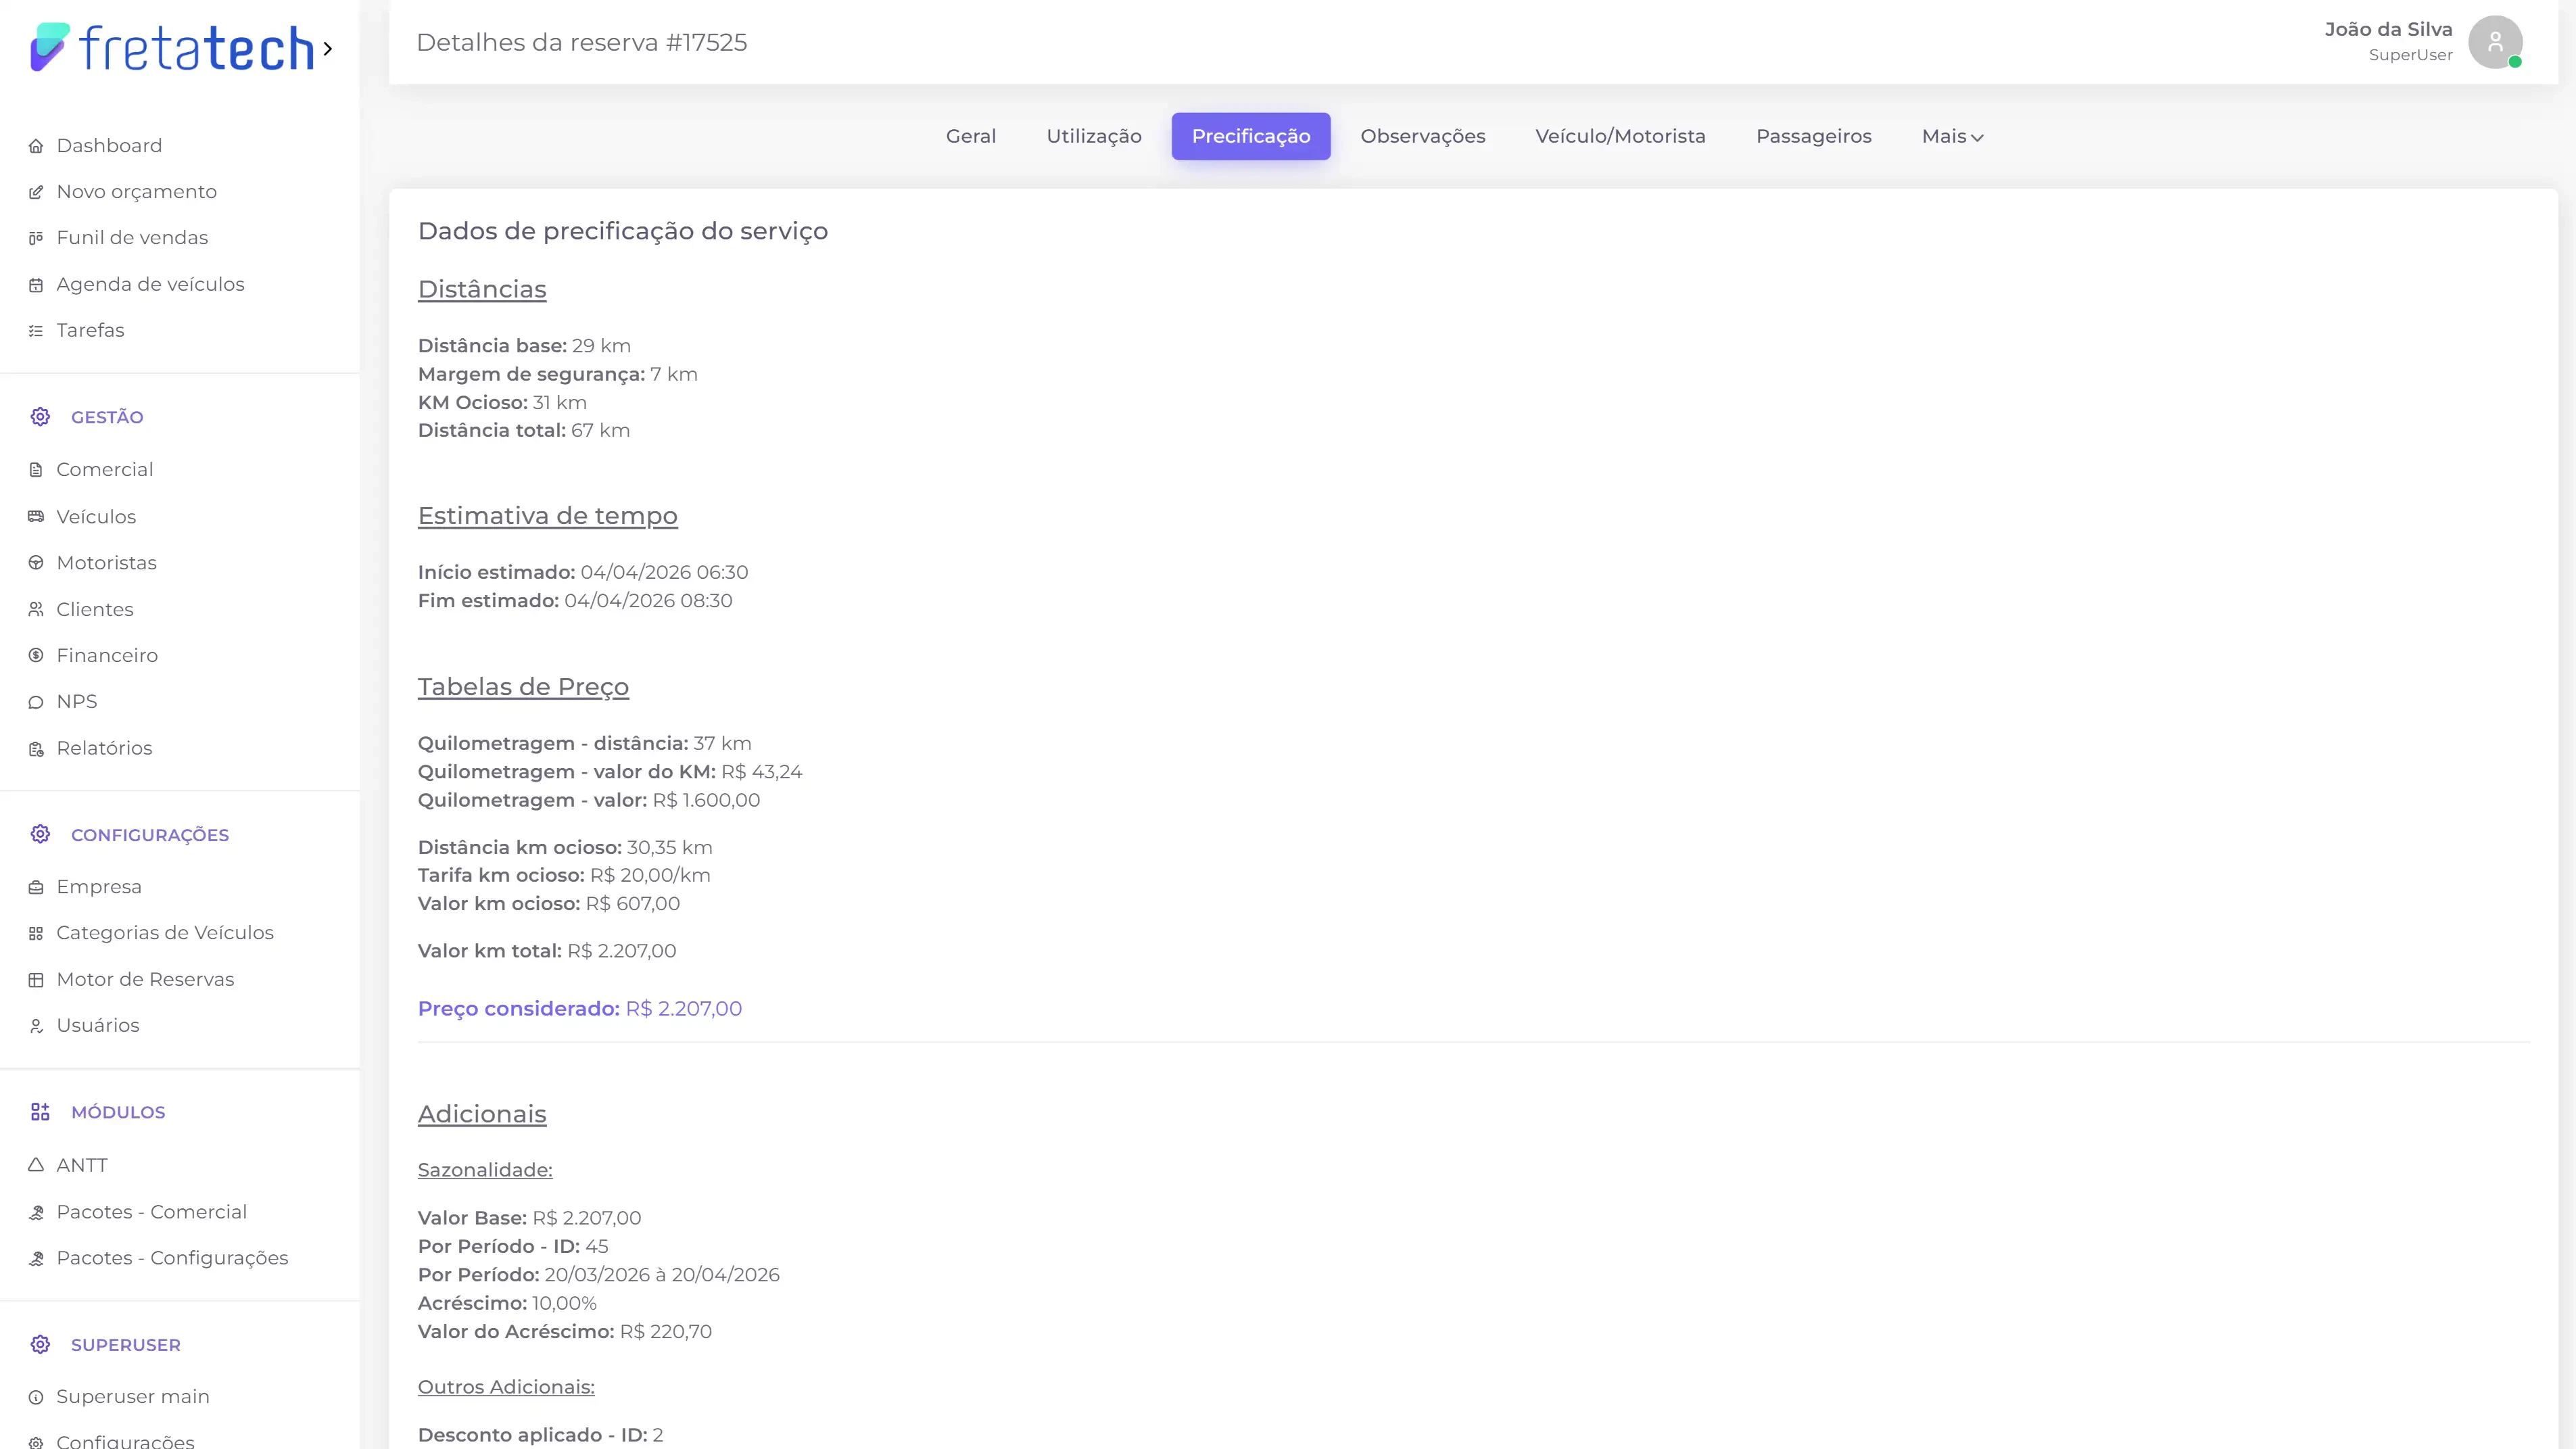This screenshot has height=1449, width=2576.
Task: Click the Categorias de Veículos grid icon
Action: (x=36, y=933)
